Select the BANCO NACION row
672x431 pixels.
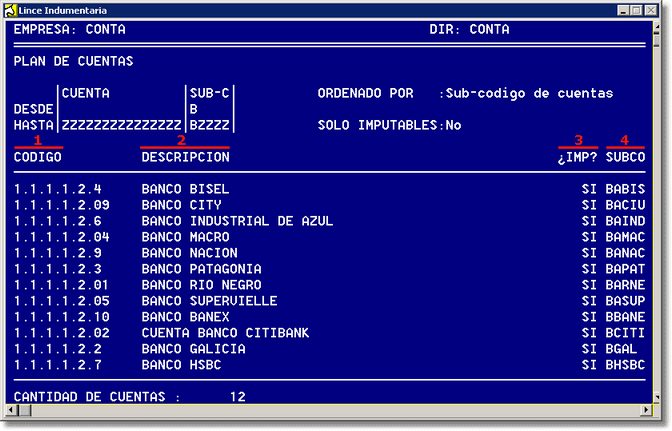pyautogui.click(x=329, y=253)
